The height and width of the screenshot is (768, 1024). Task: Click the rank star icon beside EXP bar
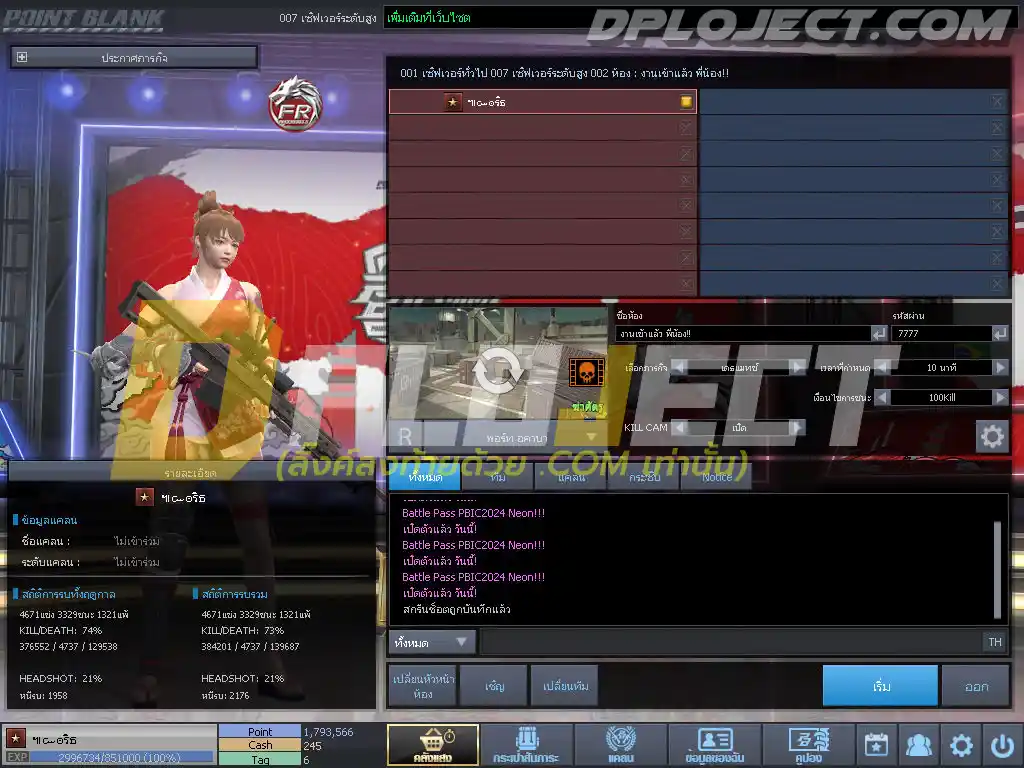(16, 738)
